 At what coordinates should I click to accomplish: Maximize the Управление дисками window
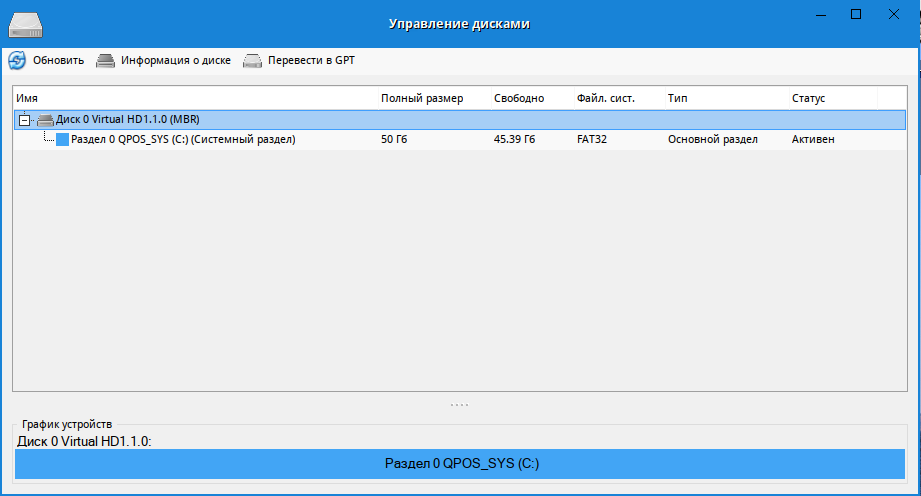(x=856, y=15)
